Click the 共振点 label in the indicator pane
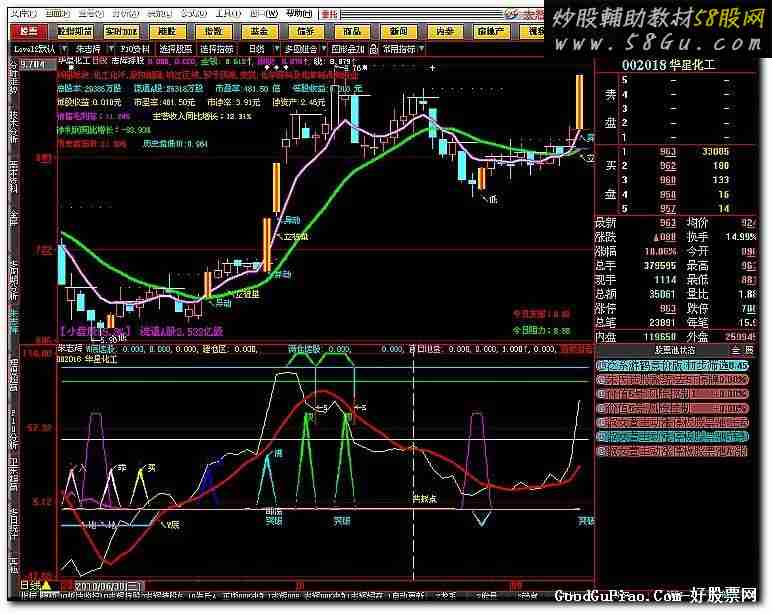Image resolution: width=772 pixels, height=614 pixels. tap(424, 499)
